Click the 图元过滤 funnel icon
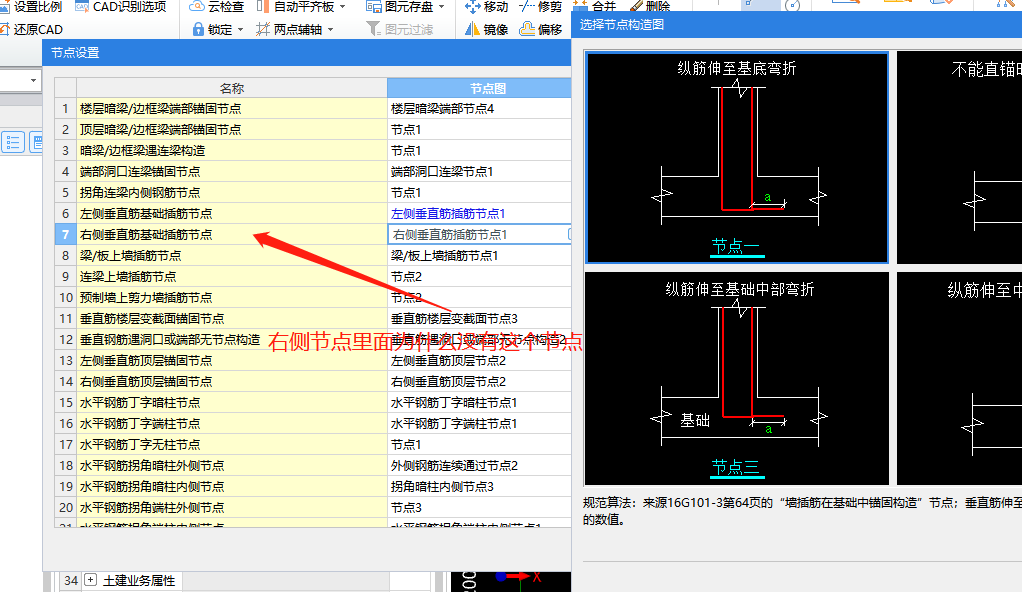 tap(373, 29)
